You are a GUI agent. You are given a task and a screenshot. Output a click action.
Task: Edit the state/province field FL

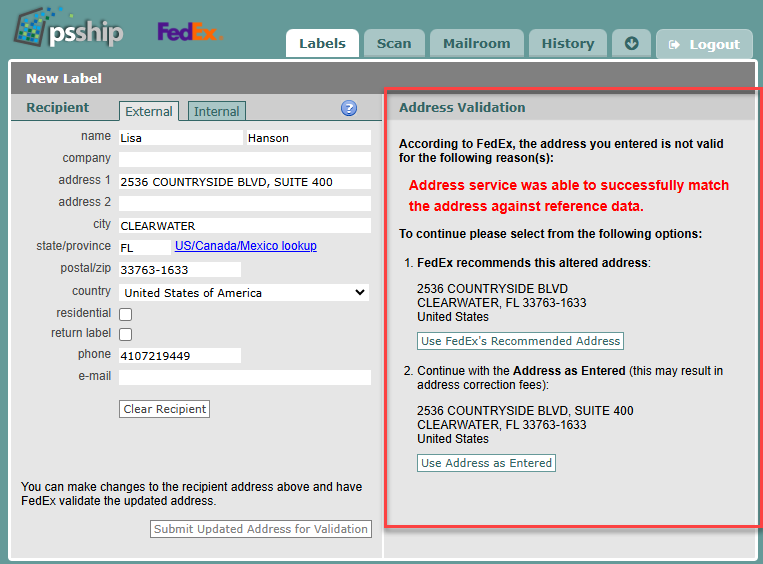pyautogui.click(x=145, y=248)
